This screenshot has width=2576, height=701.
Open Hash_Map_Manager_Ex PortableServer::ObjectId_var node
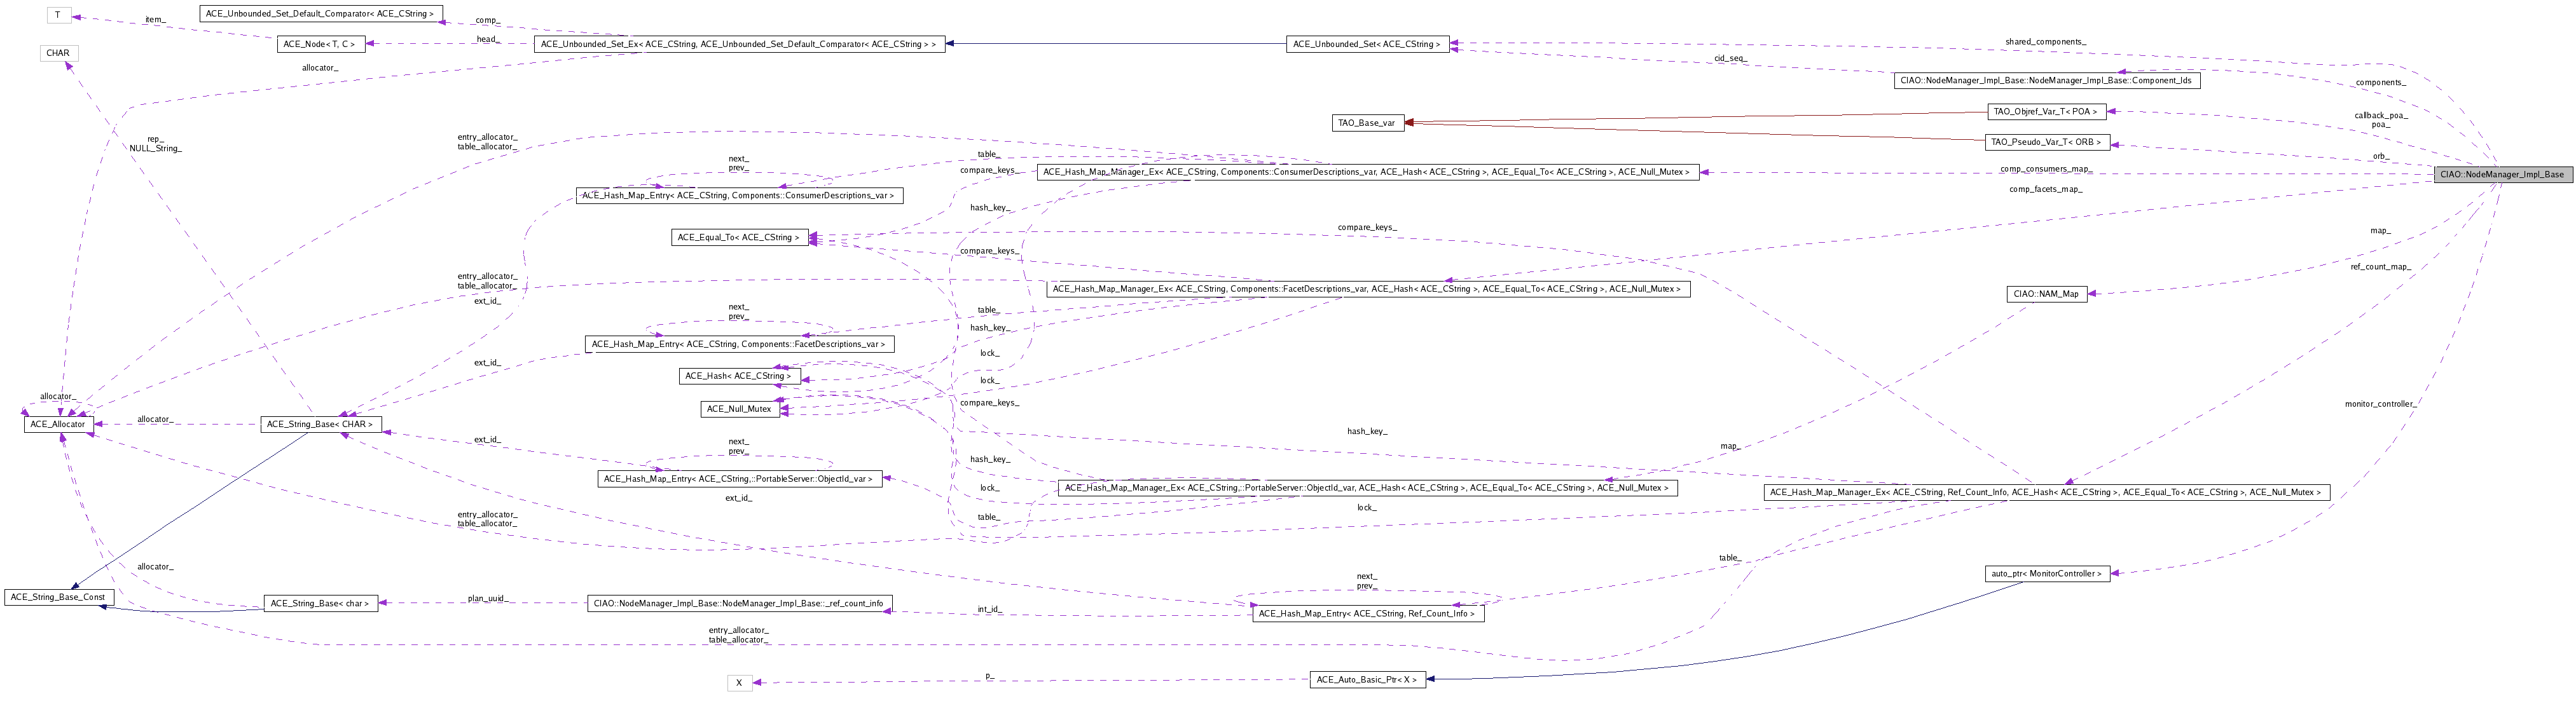[1367, 488]
